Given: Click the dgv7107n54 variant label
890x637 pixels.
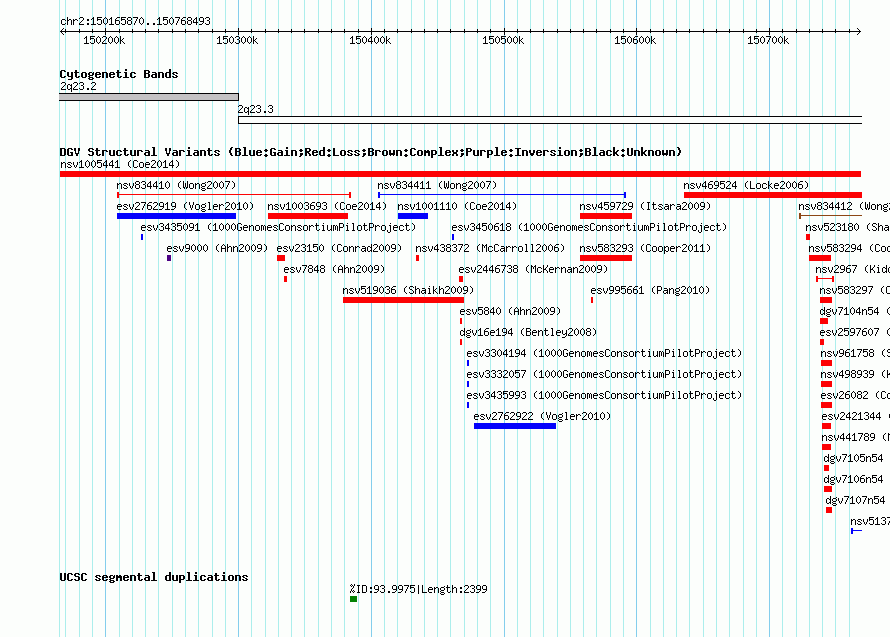Looking at the screenshot, I should coord(855,500).
